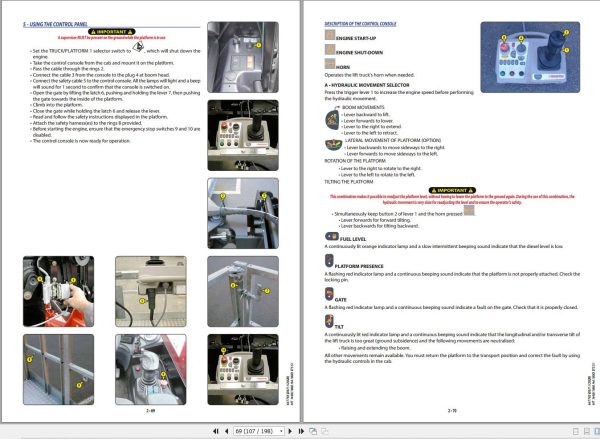The width and height of the screenshot is (600, 439).
Task: Click the go-to-previous-view icon in the toolbar
Action: [313, 431]
